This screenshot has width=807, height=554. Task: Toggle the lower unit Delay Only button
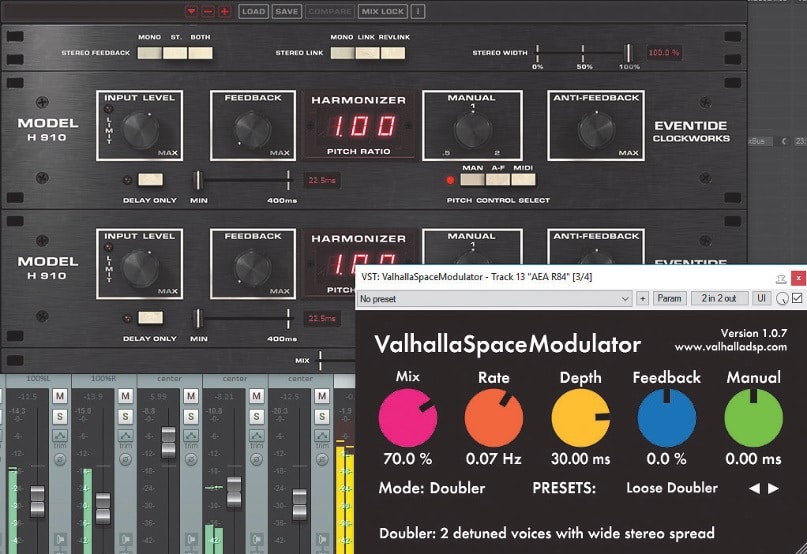click(151, 318)
